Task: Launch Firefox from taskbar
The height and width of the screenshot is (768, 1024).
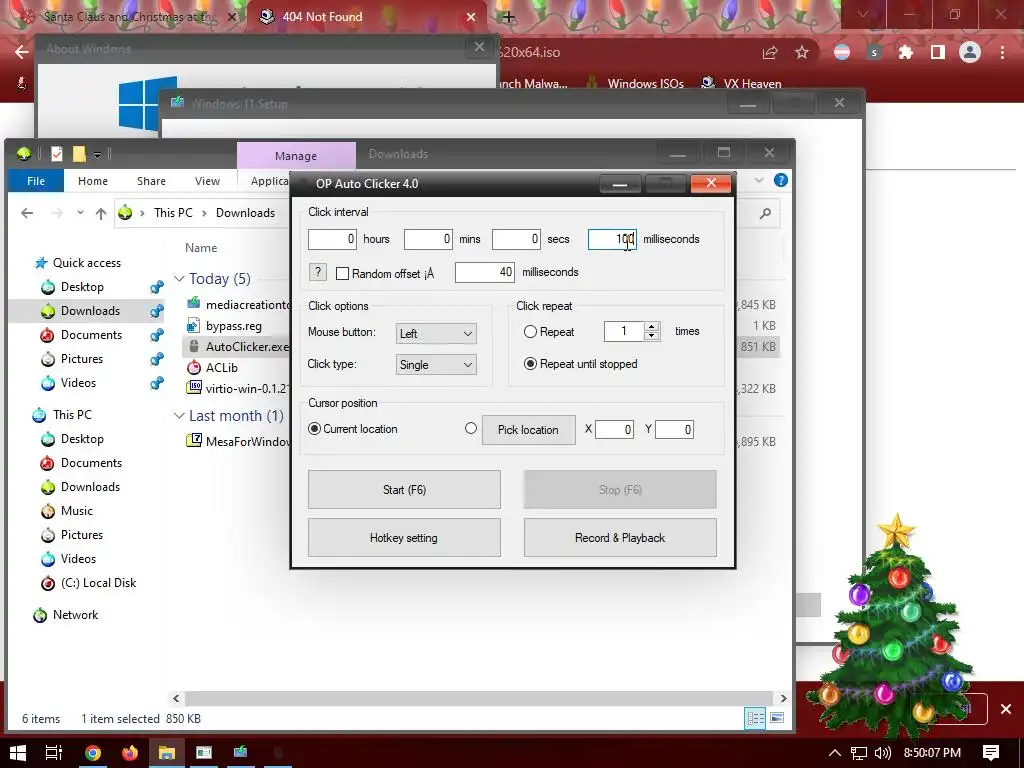Action: coord(130,753)
